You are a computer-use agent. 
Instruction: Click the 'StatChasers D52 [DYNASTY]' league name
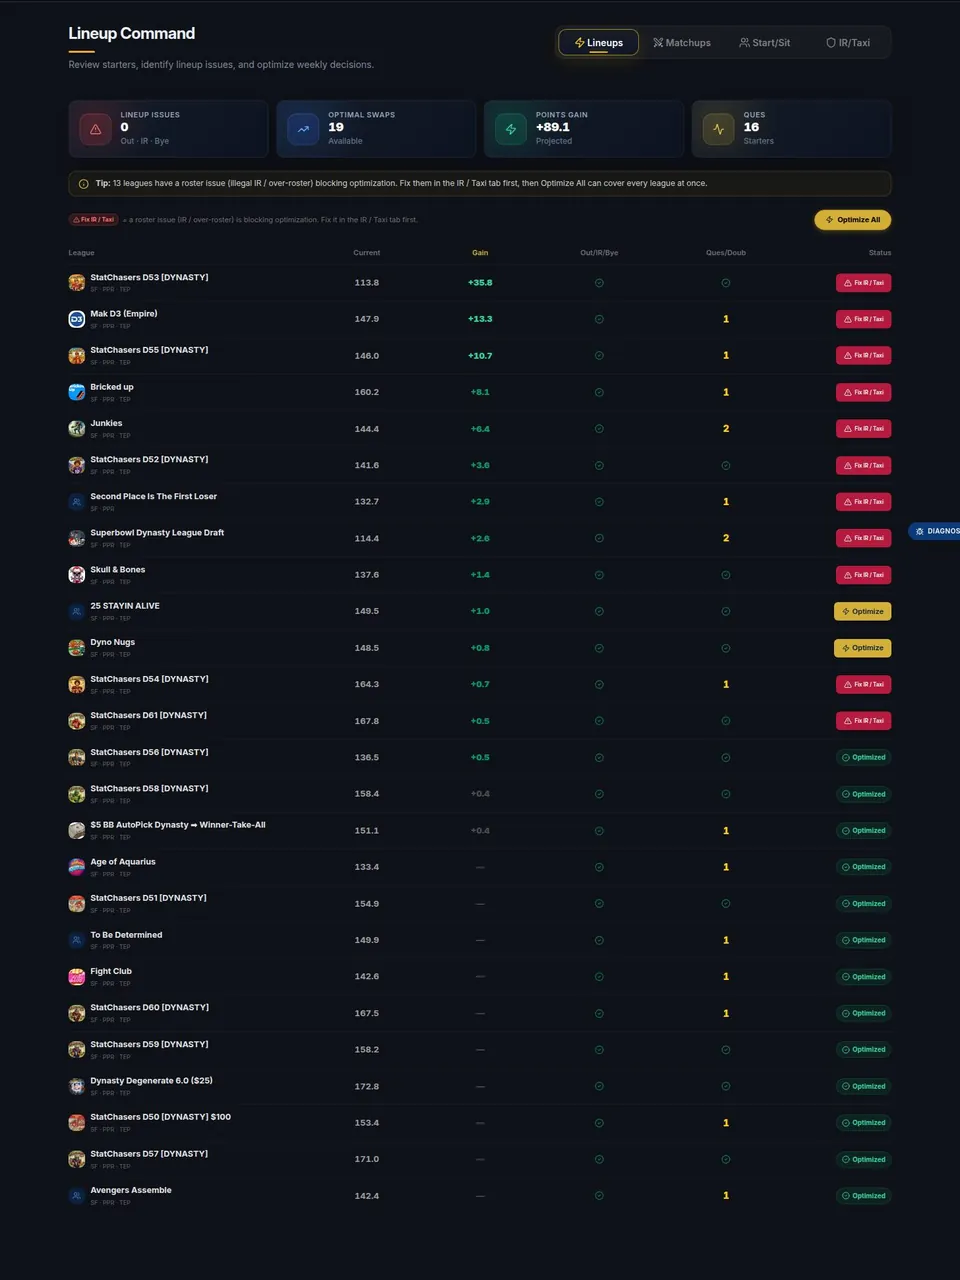(x=149, y=460)
